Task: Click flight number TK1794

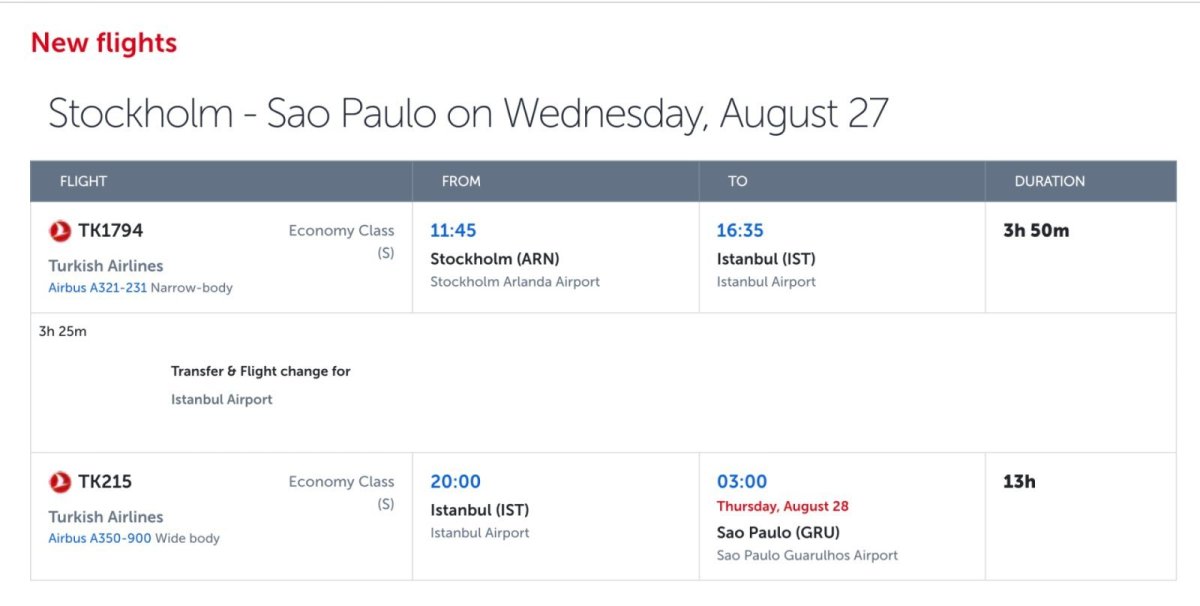Action: (110, 231)
